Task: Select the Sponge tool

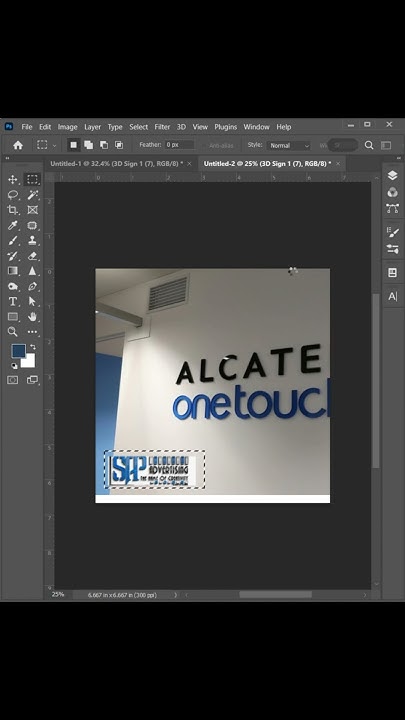Action: click(13, 286)
